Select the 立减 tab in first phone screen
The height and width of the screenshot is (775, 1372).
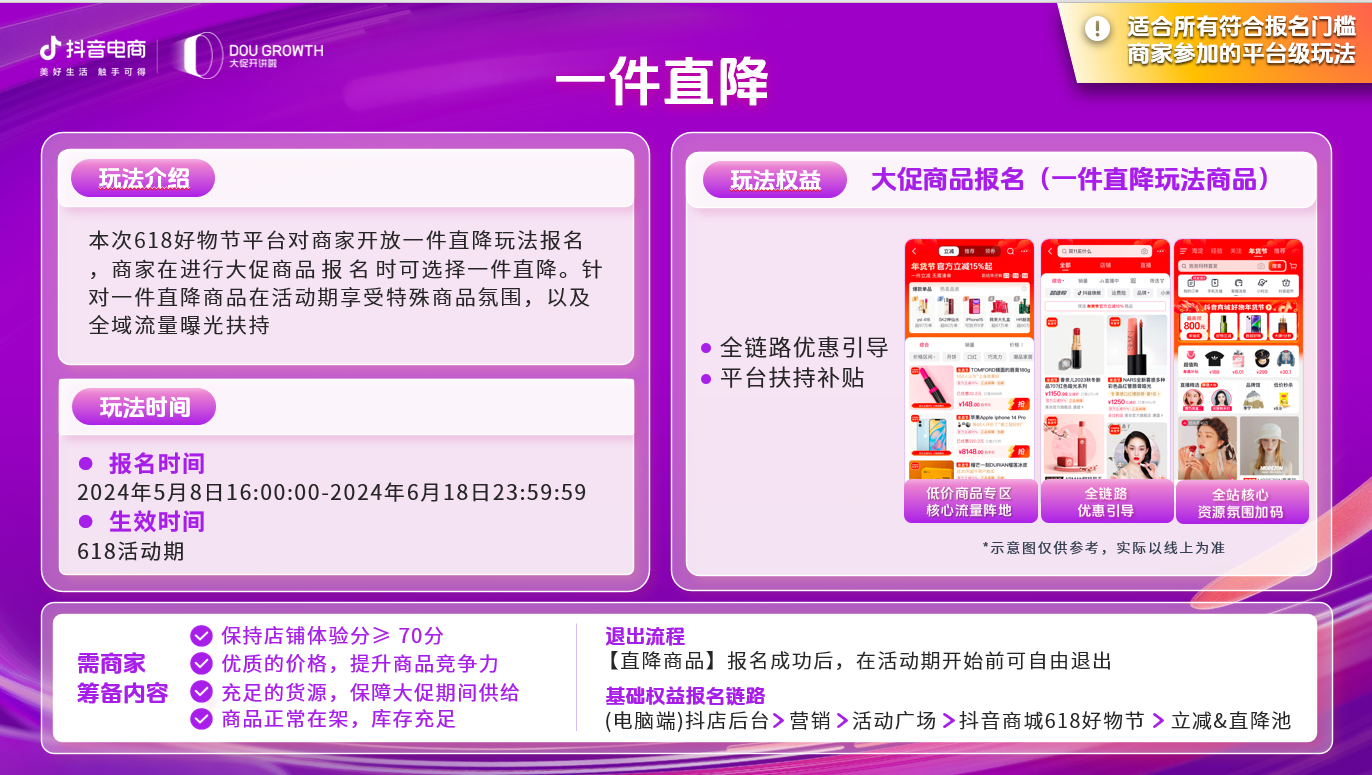[949, 251]
